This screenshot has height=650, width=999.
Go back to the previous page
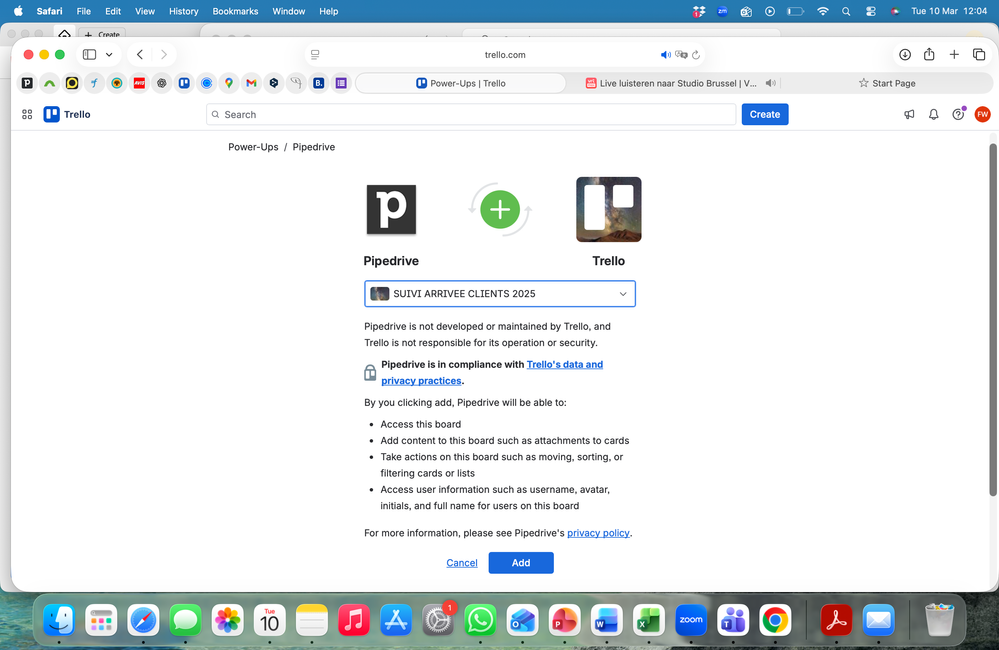140,55
